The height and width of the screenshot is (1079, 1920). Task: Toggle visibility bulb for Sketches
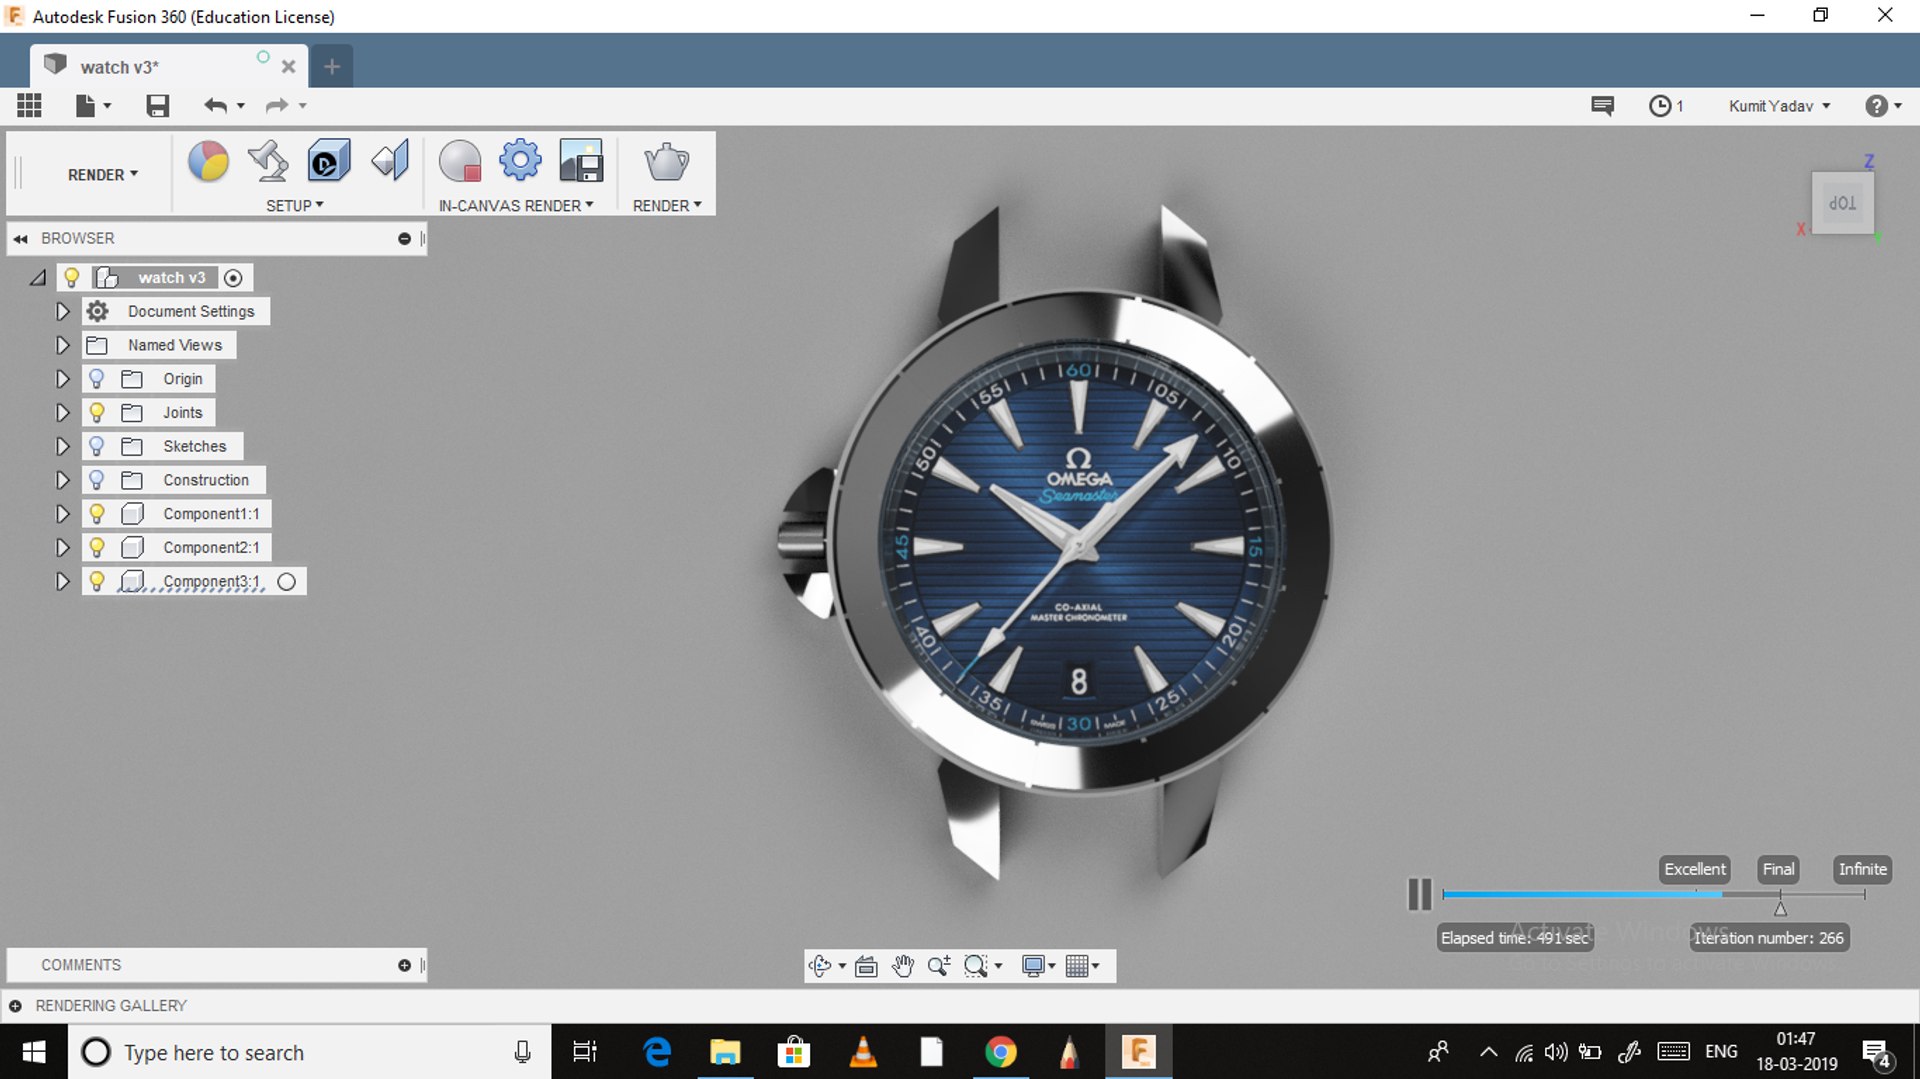(x=97, y=446)
